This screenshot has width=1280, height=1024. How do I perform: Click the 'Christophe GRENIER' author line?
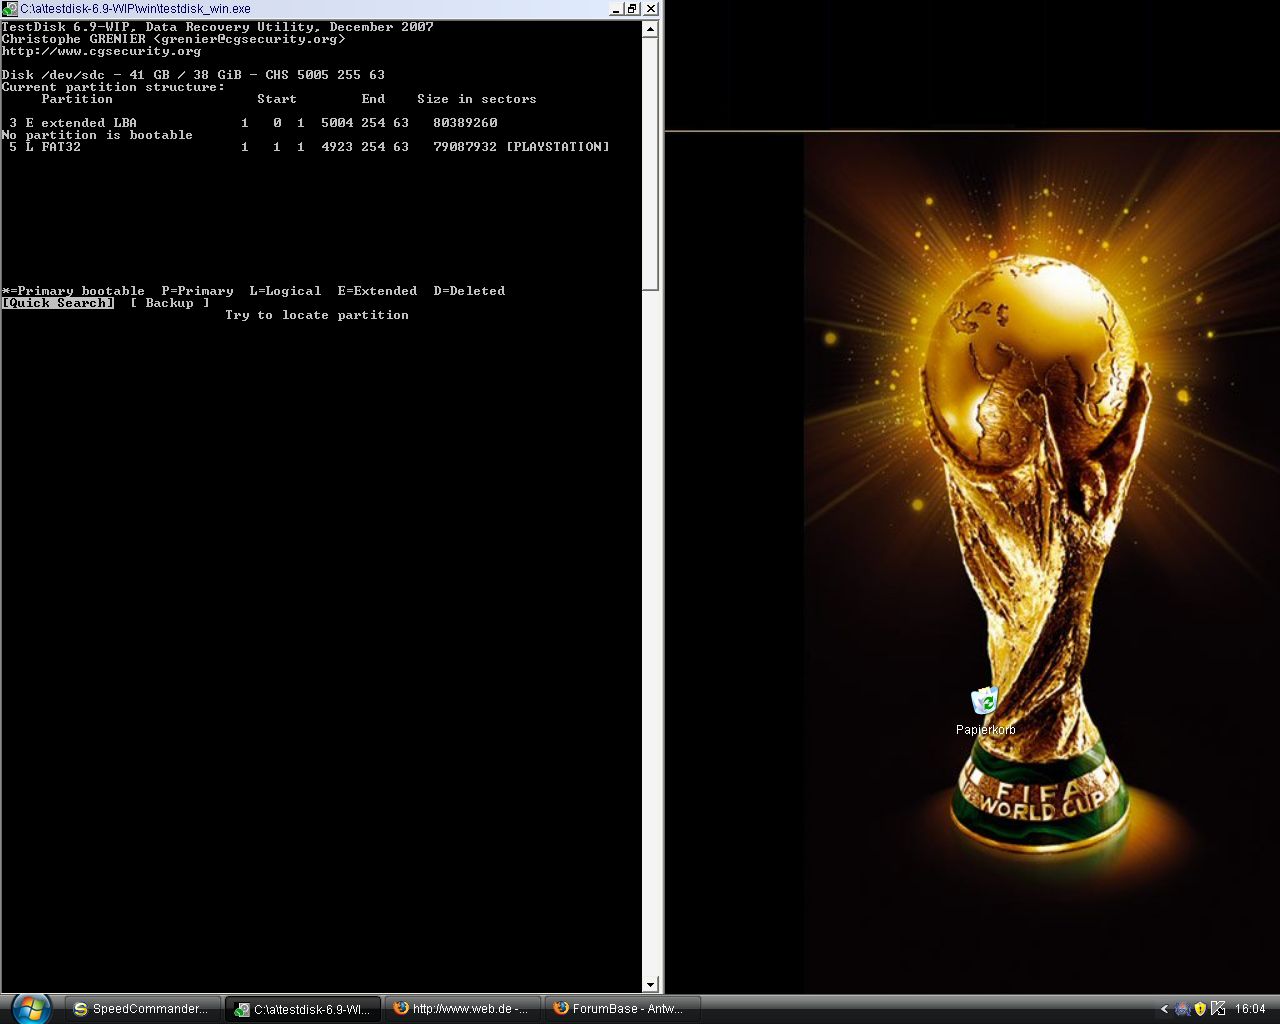[x=173, y=39]
